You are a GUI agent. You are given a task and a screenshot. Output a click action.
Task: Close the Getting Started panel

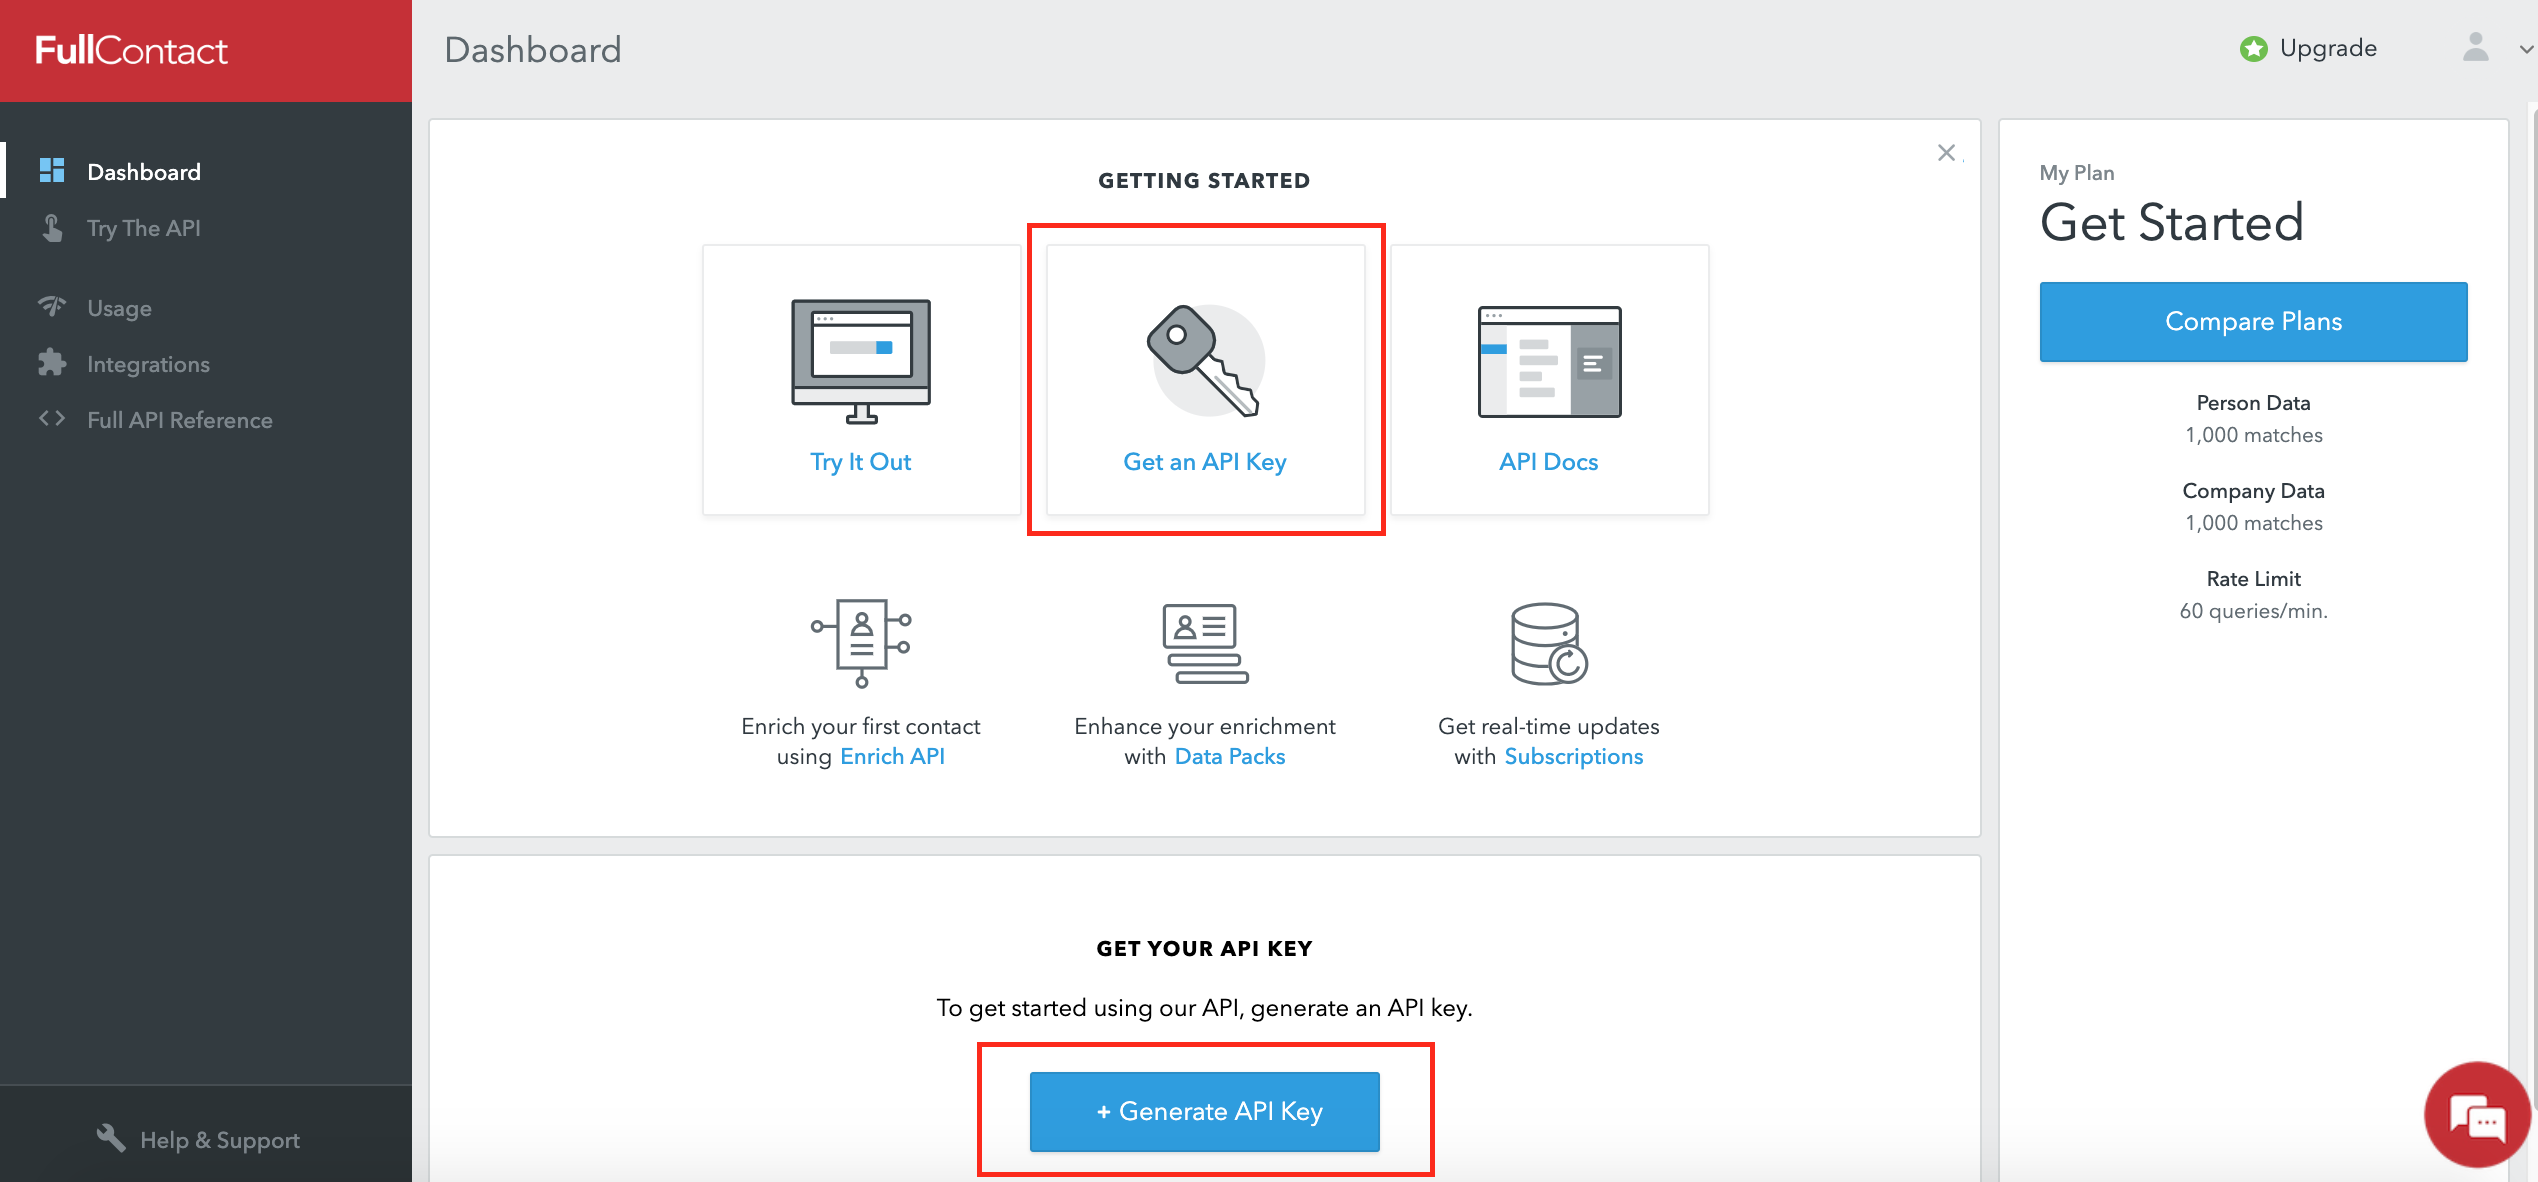pos(1946,153)
